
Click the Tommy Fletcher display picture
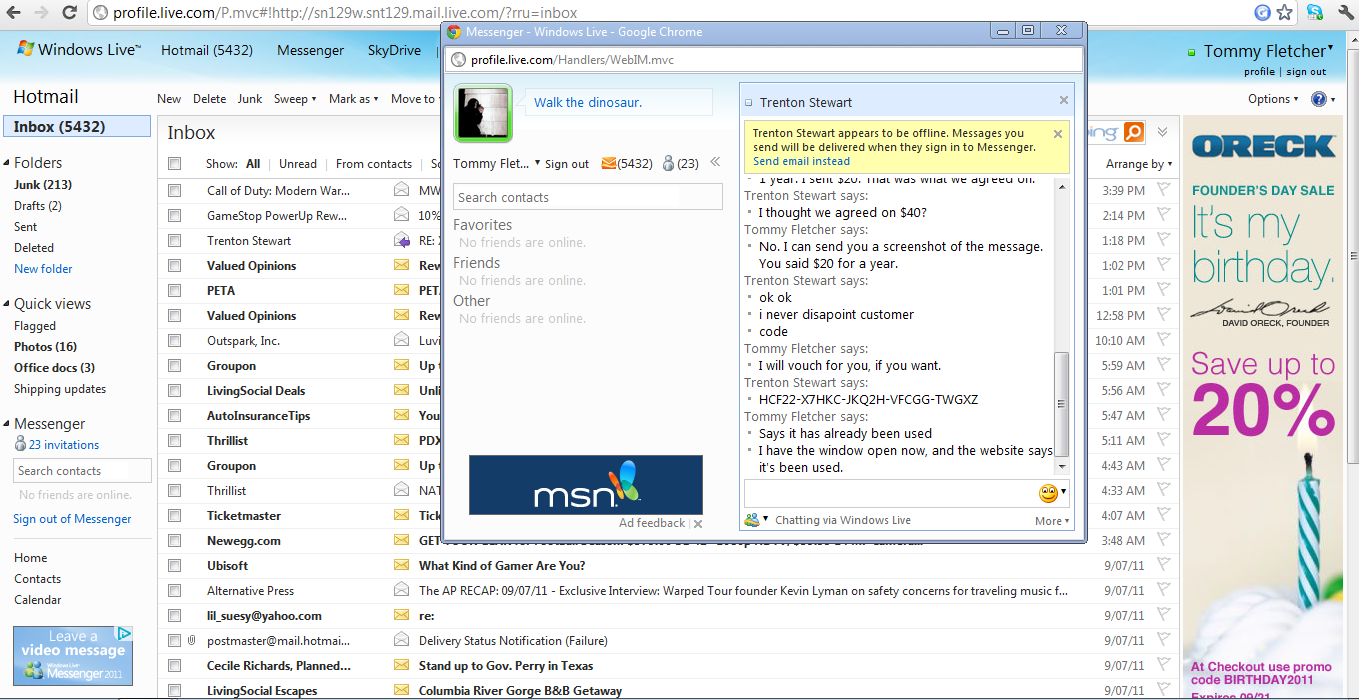click(483, 113)
